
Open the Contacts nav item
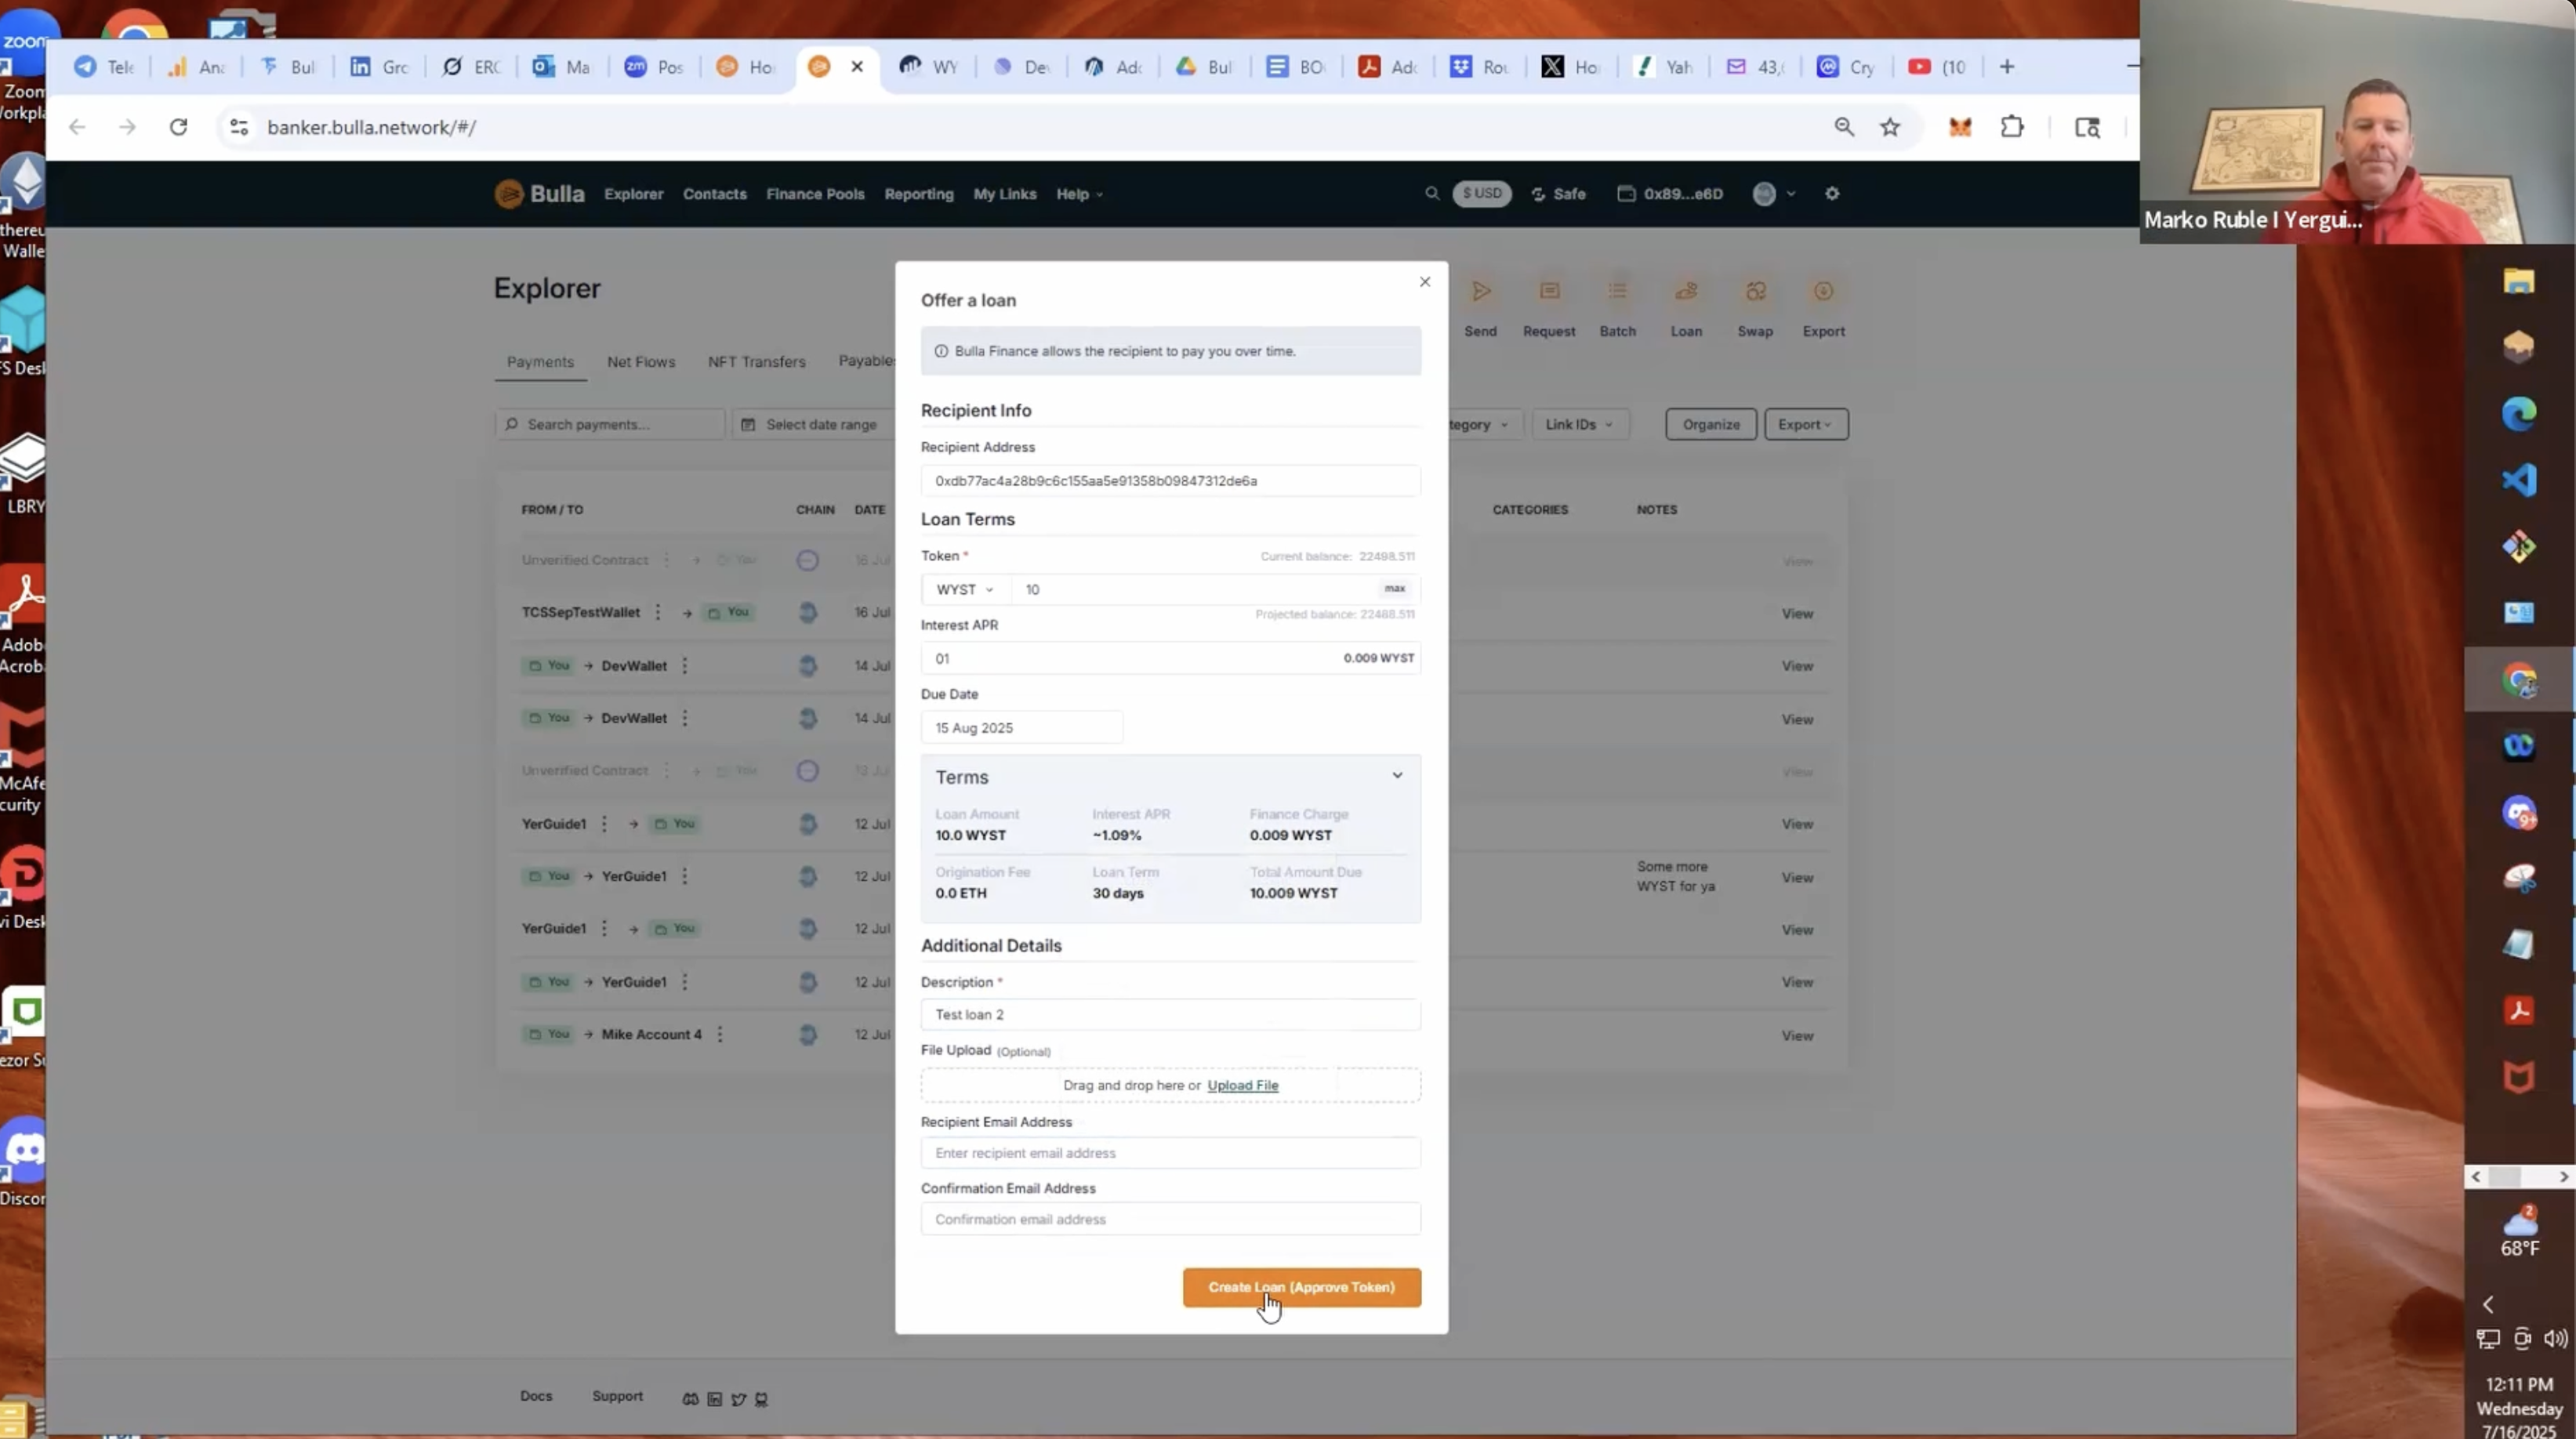(714, 194)
